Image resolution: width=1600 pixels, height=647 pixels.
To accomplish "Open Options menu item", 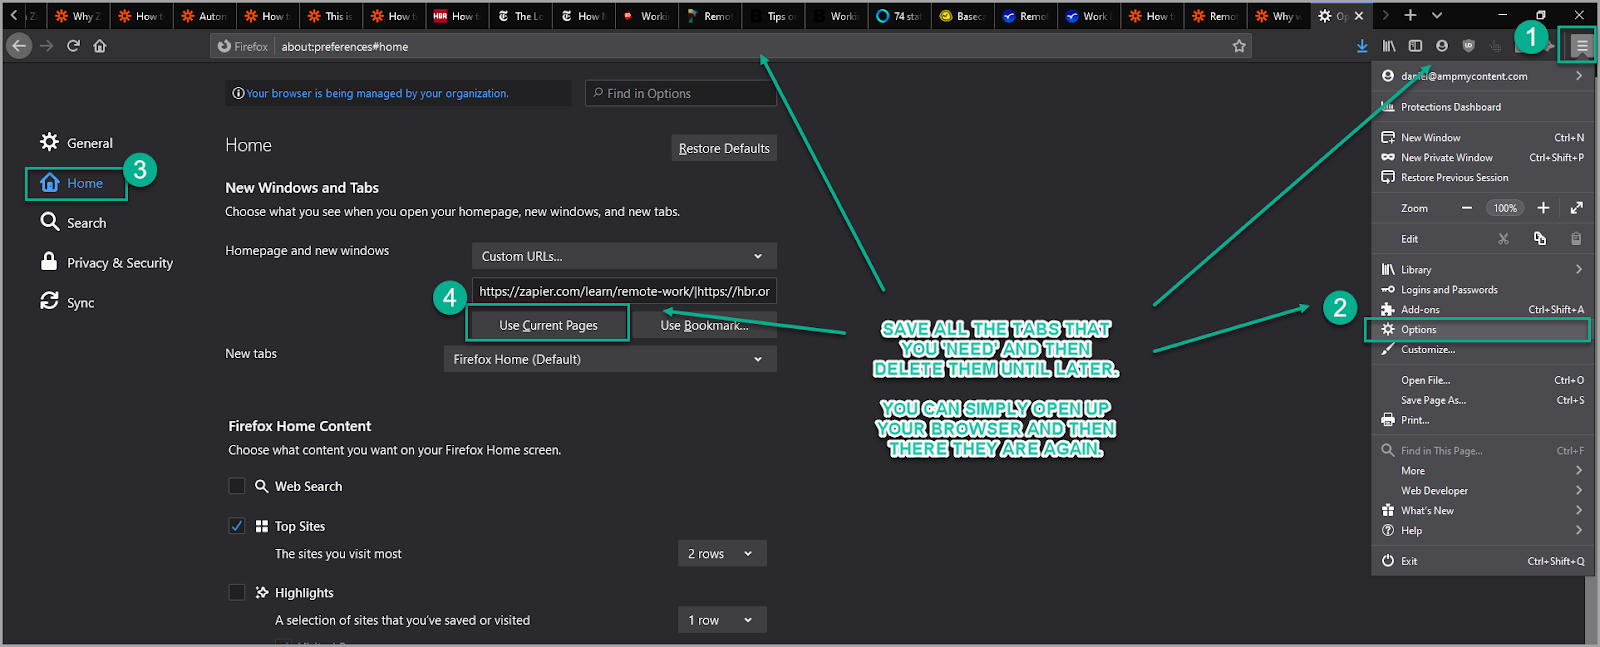I will click(x=1482, y=330).
